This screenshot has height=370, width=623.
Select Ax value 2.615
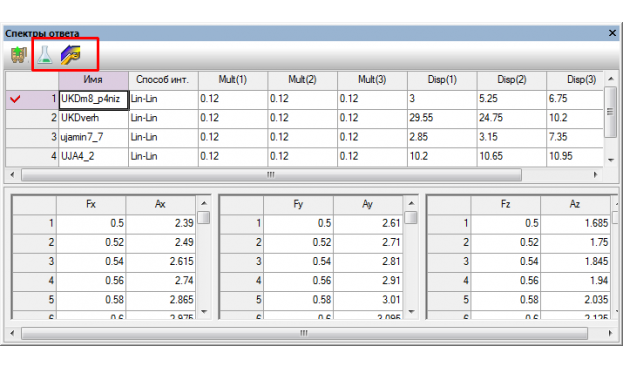pyautogui.click(x=161, y=262)
